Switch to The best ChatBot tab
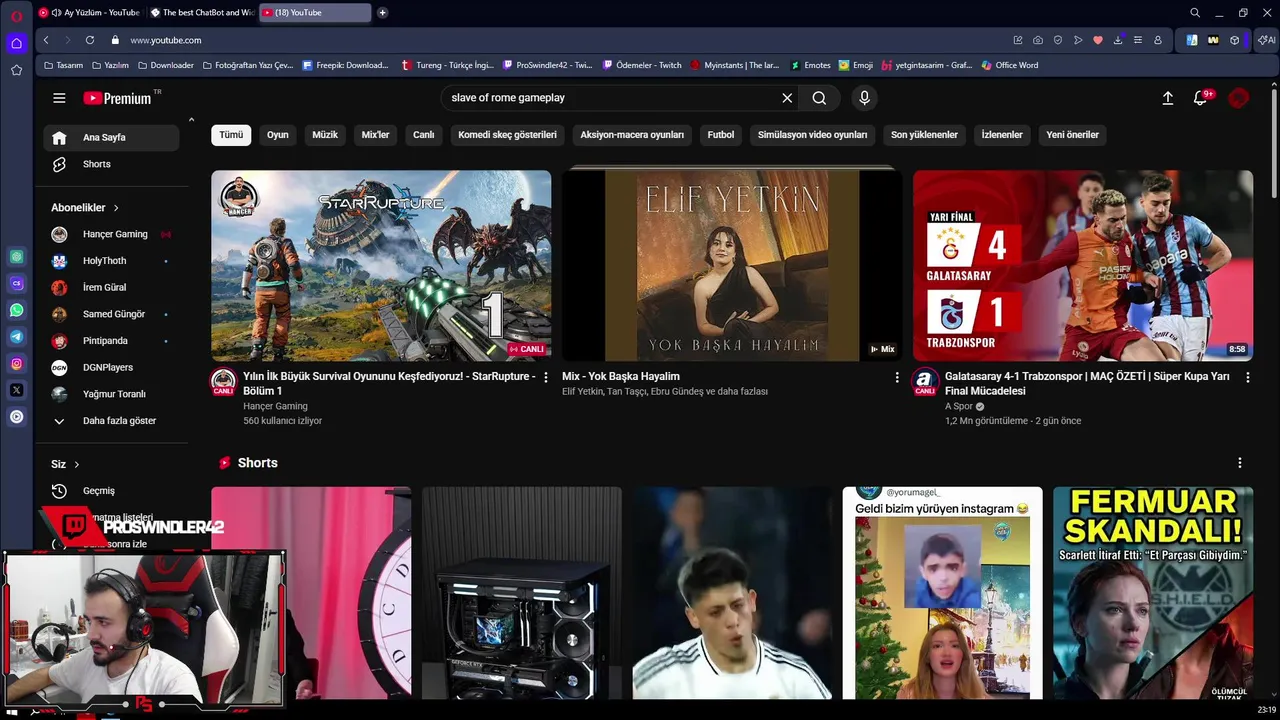 200,13
